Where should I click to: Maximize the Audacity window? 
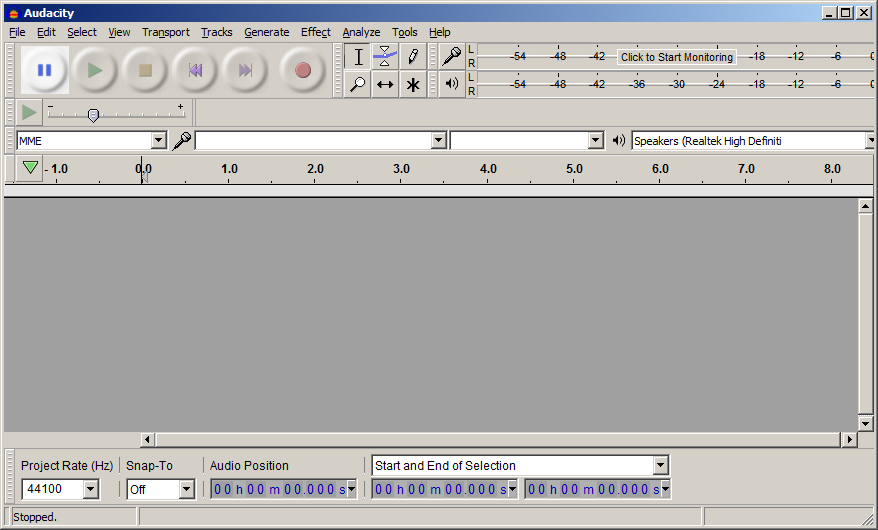(x=846, y=13)
